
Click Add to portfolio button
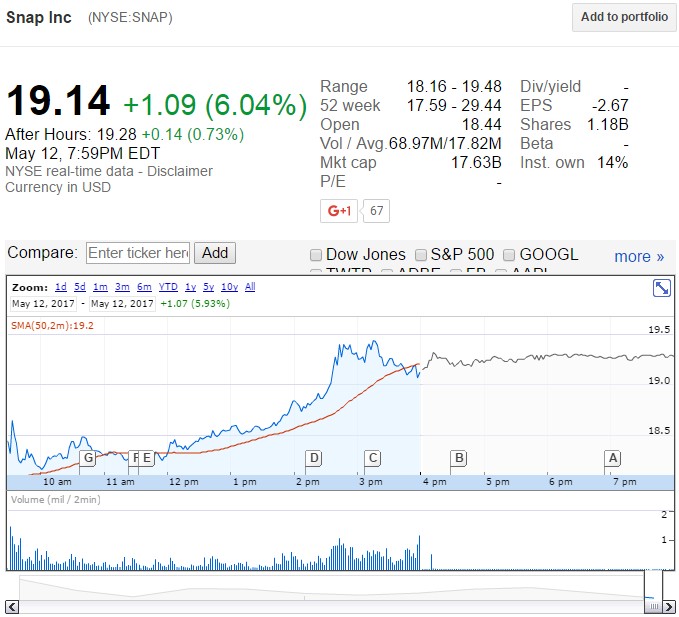click(624, 17)
